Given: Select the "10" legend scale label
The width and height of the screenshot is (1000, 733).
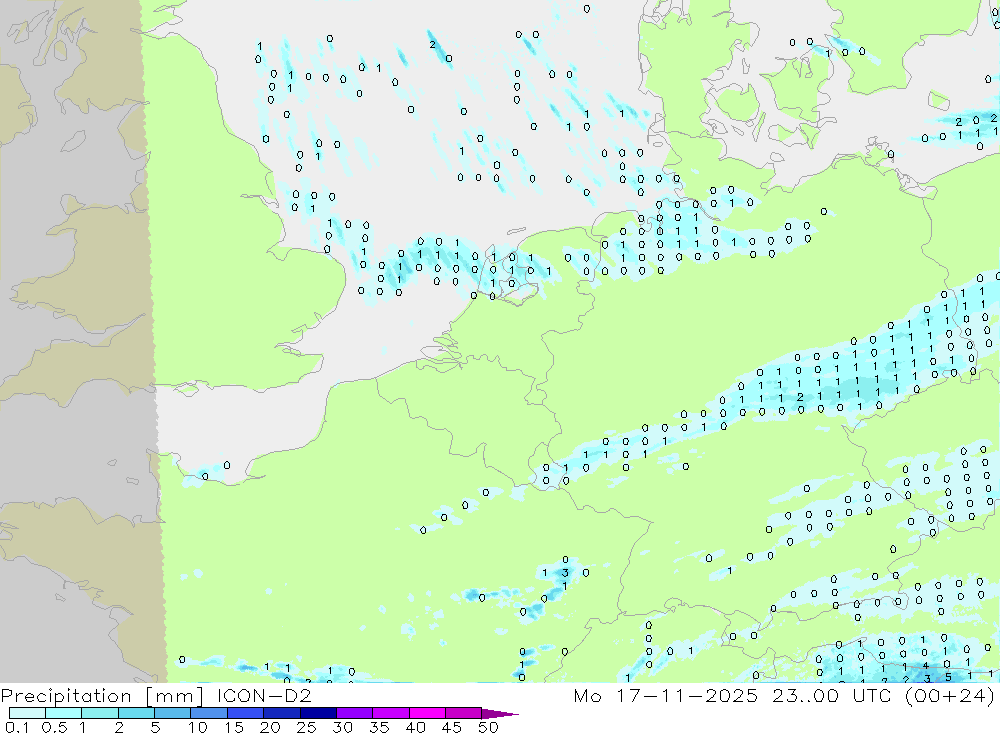Looking at the screenshot, I should [x=198, y=727].
